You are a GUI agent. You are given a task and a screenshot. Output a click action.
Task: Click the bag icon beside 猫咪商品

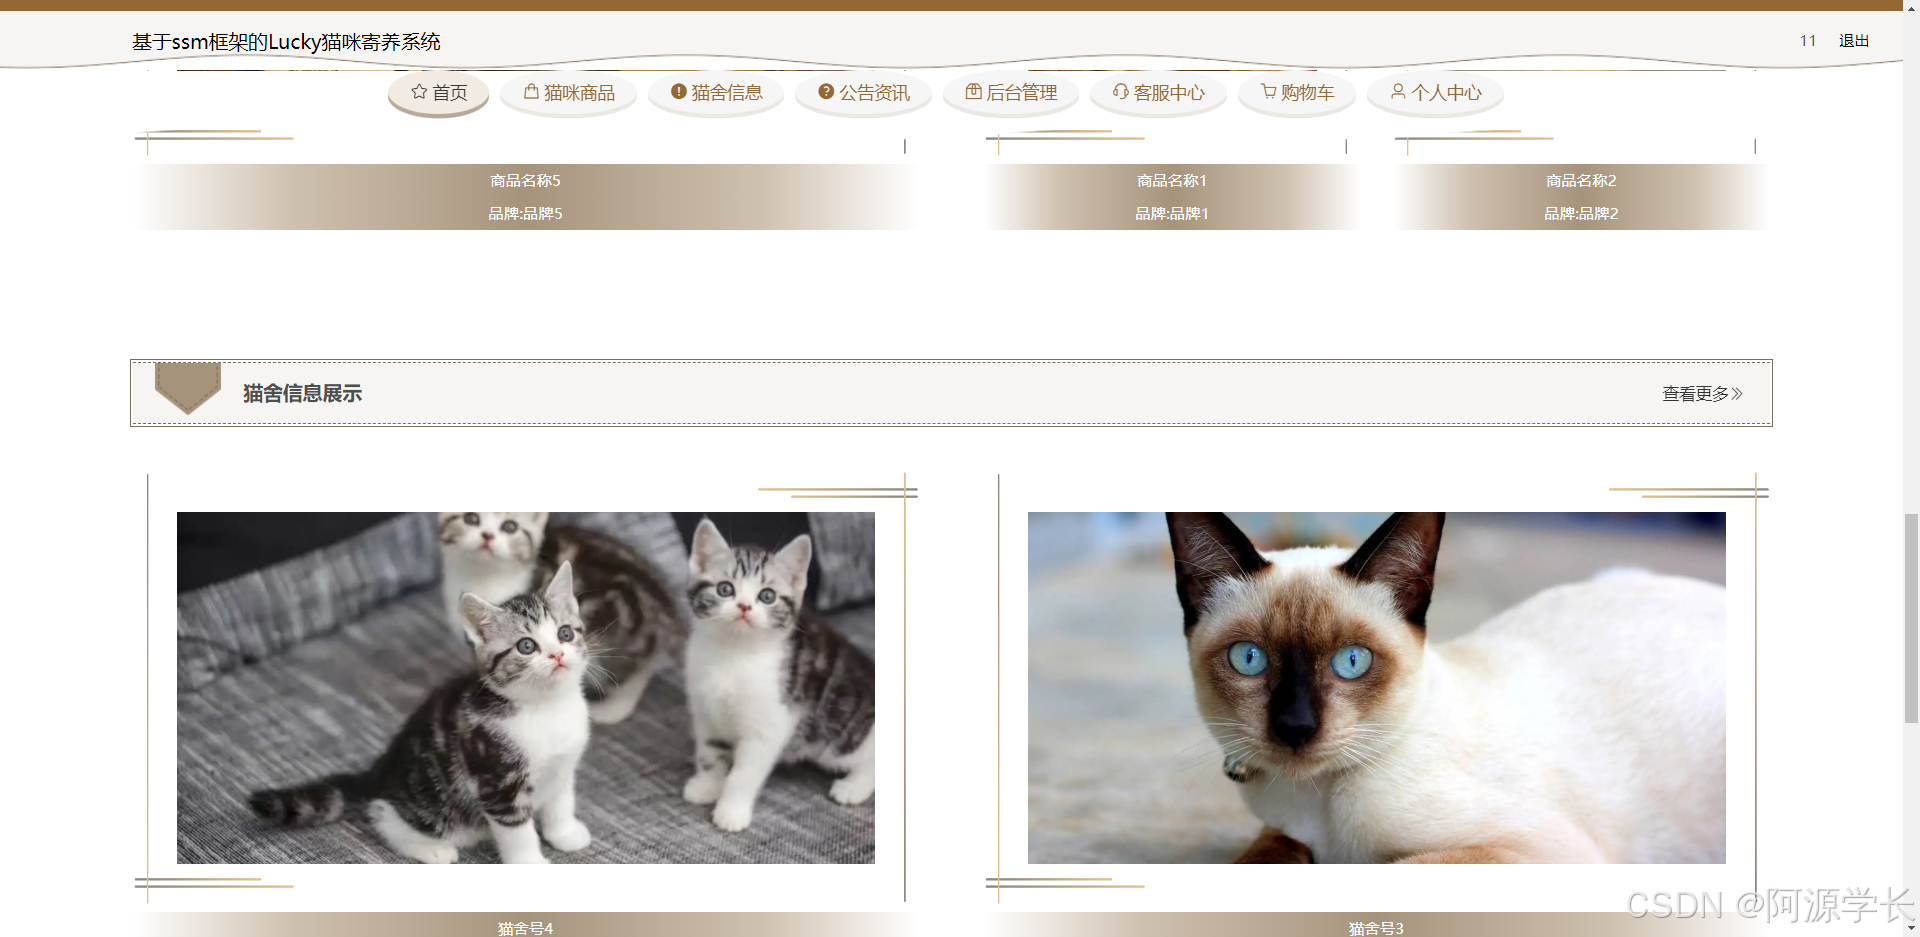[x=531, y=91]
